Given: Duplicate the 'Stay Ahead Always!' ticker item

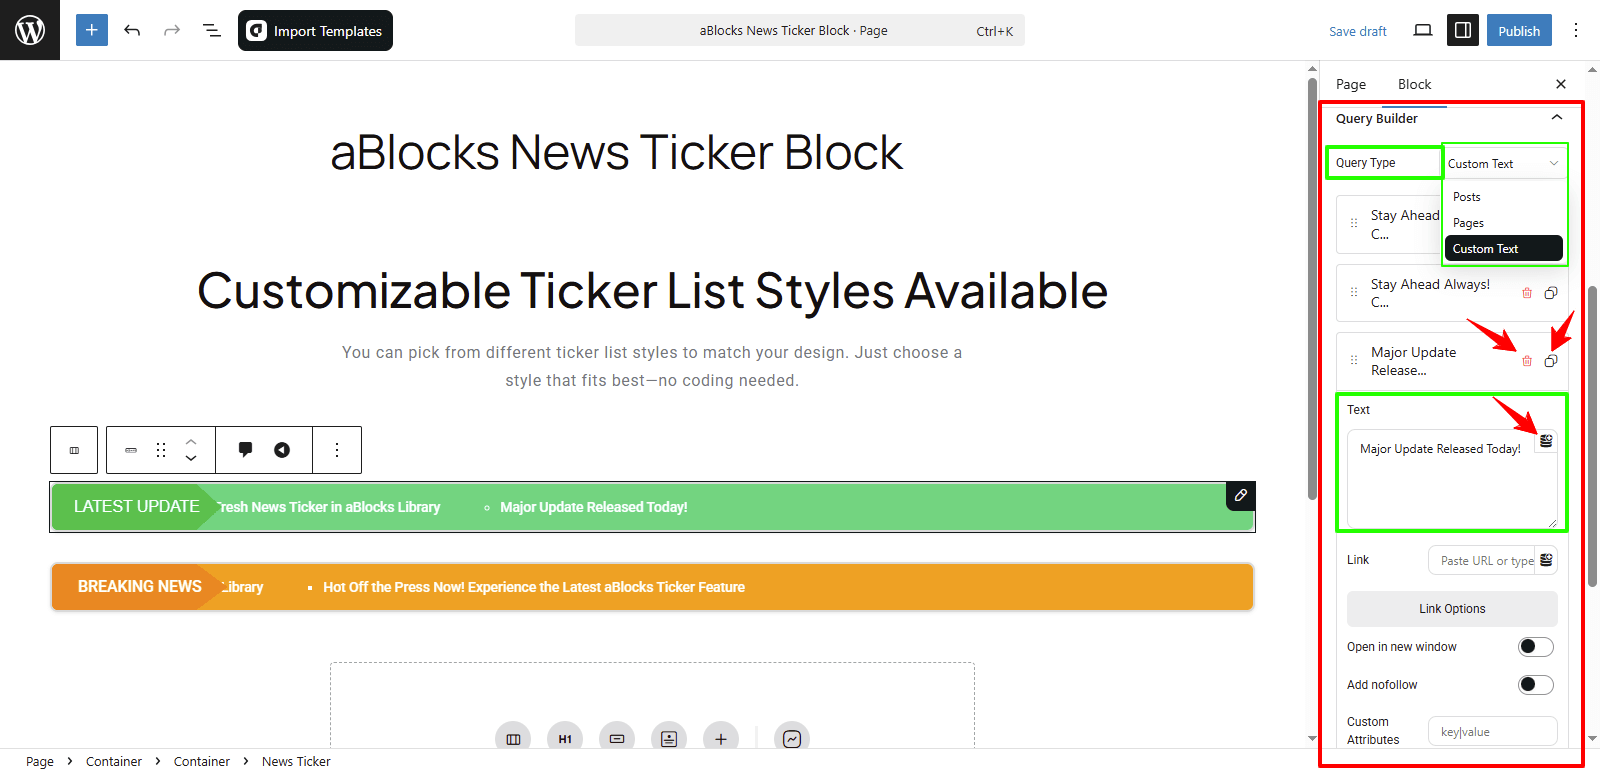Looking at the screenshot, I should point(1551,293).
